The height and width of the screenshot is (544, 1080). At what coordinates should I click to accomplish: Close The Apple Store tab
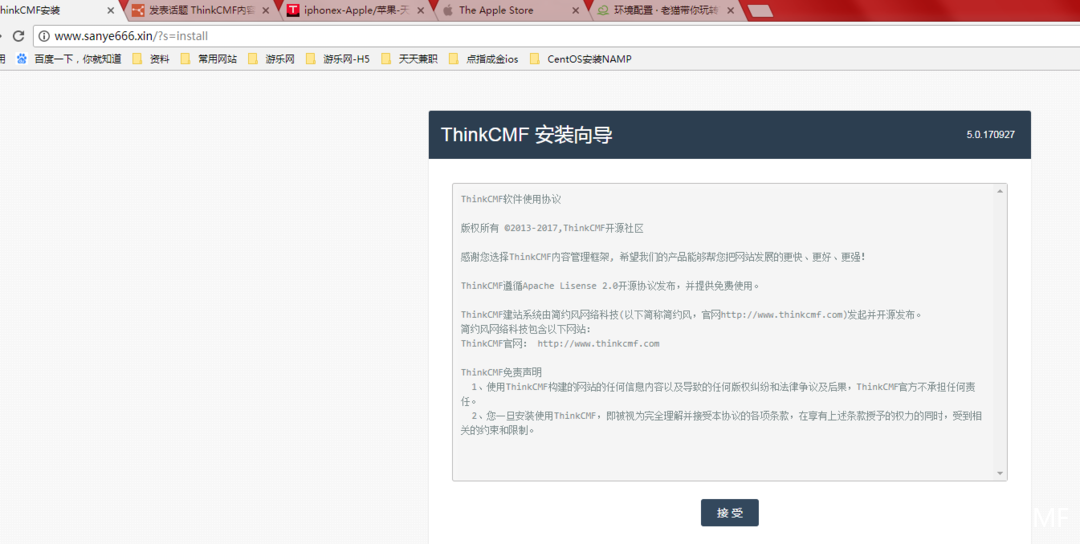tap(577, 10)
